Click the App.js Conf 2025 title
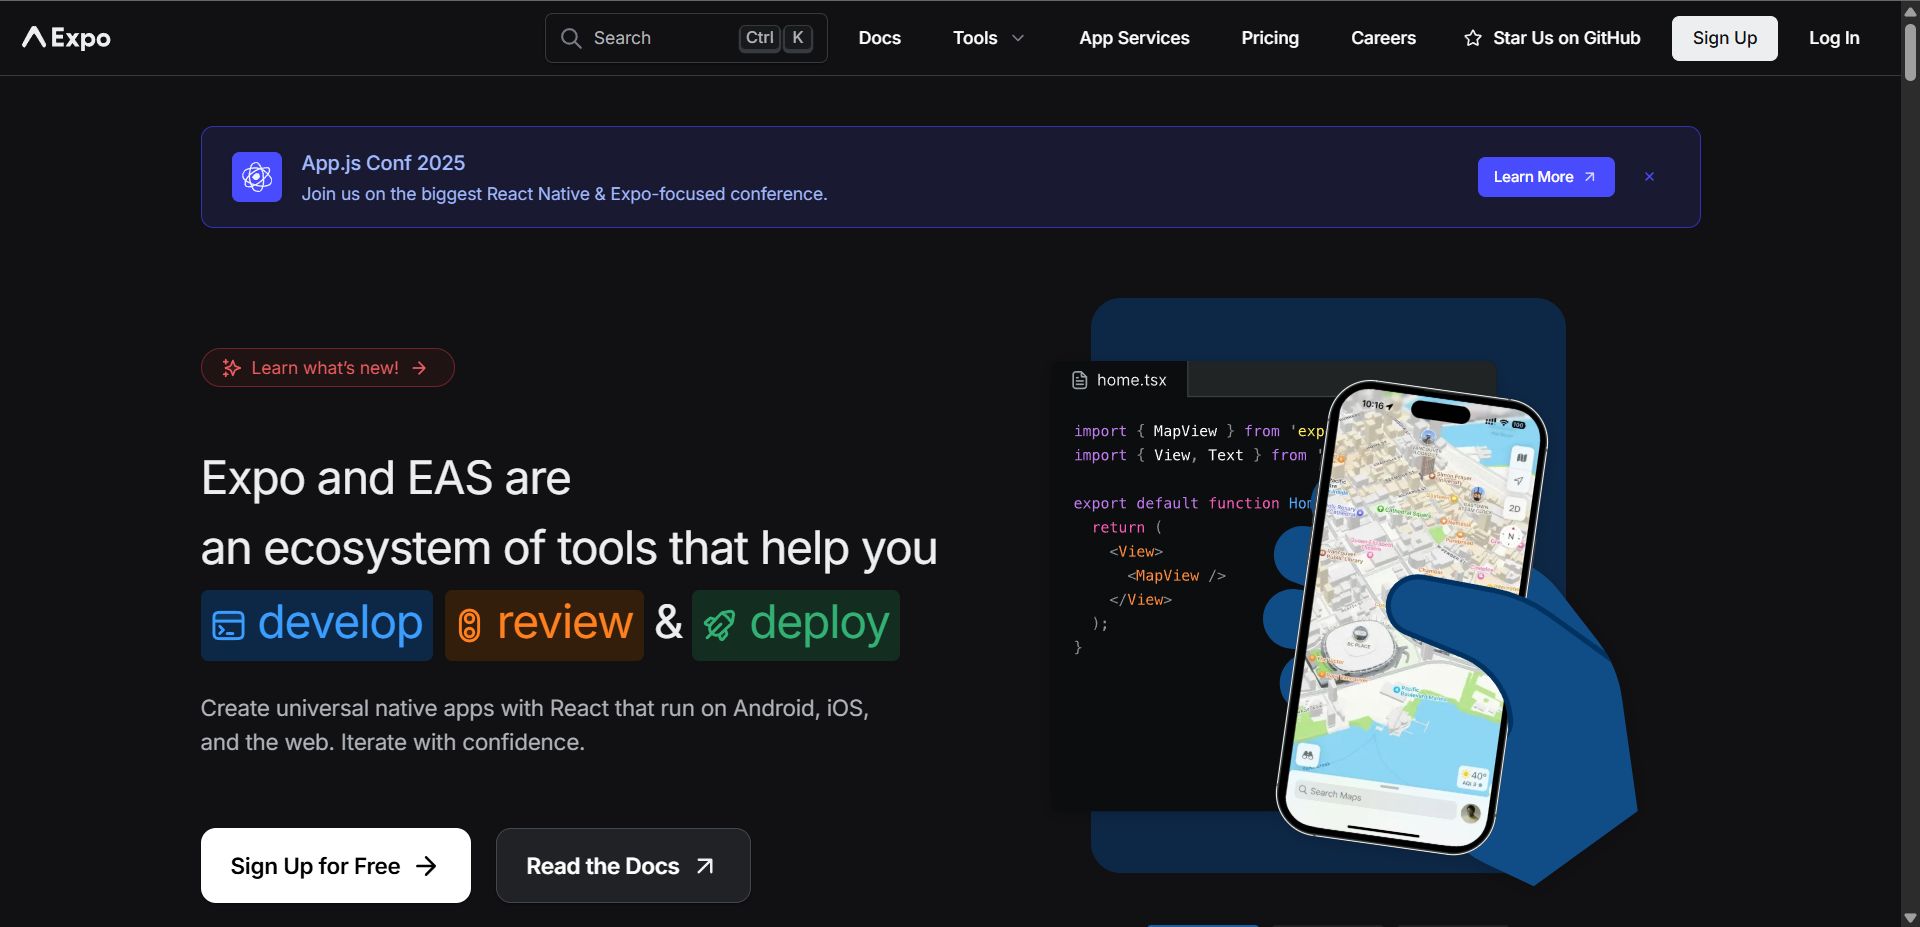The width and height of the screenshot is (1920, 927). click(x=383, y=163)
